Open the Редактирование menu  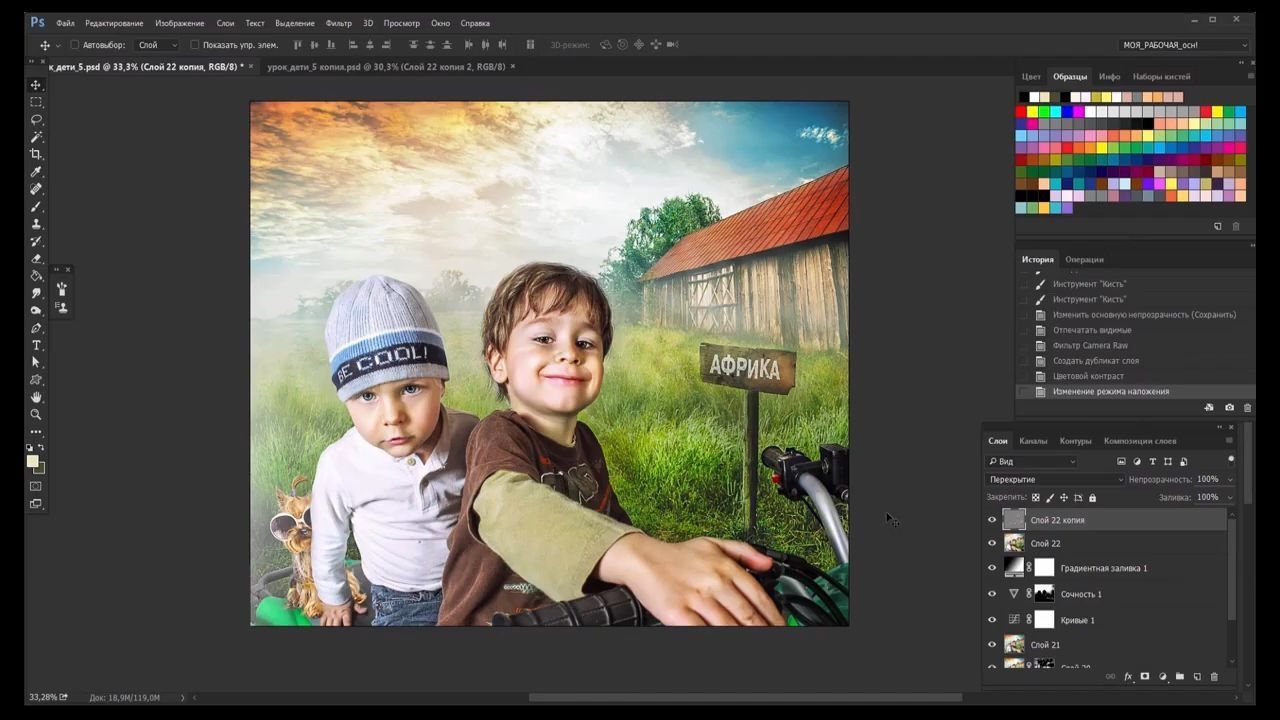click(x=114, y=23)
